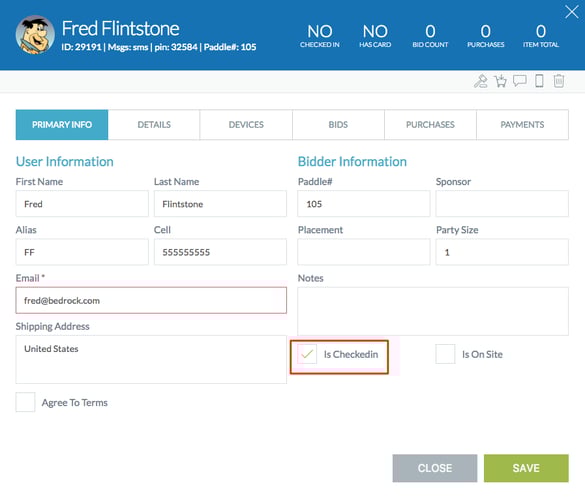
Task: Close the dialog with the X icon
Action: (x=571, y=12)
